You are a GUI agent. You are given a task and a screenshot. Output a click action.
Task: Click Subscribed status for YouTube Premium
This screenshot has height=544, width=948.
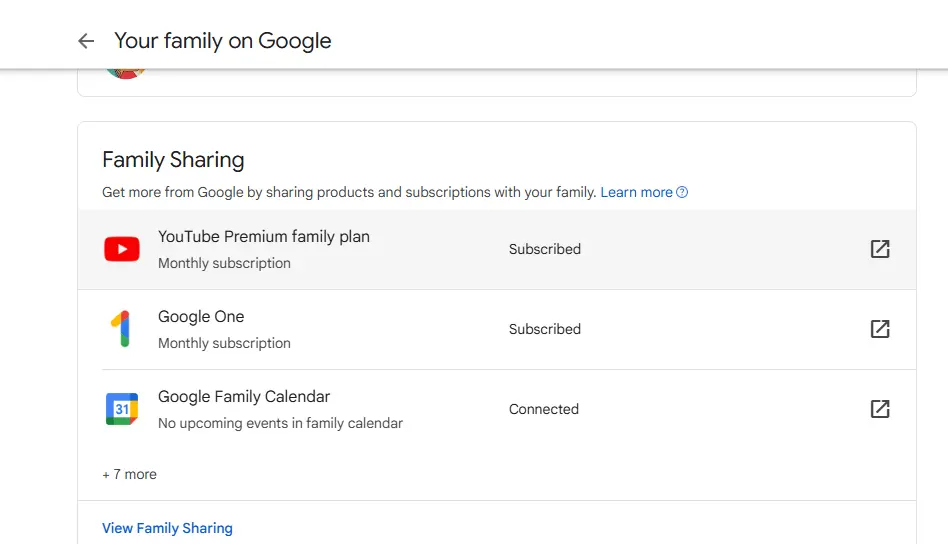tap(545, 249)
